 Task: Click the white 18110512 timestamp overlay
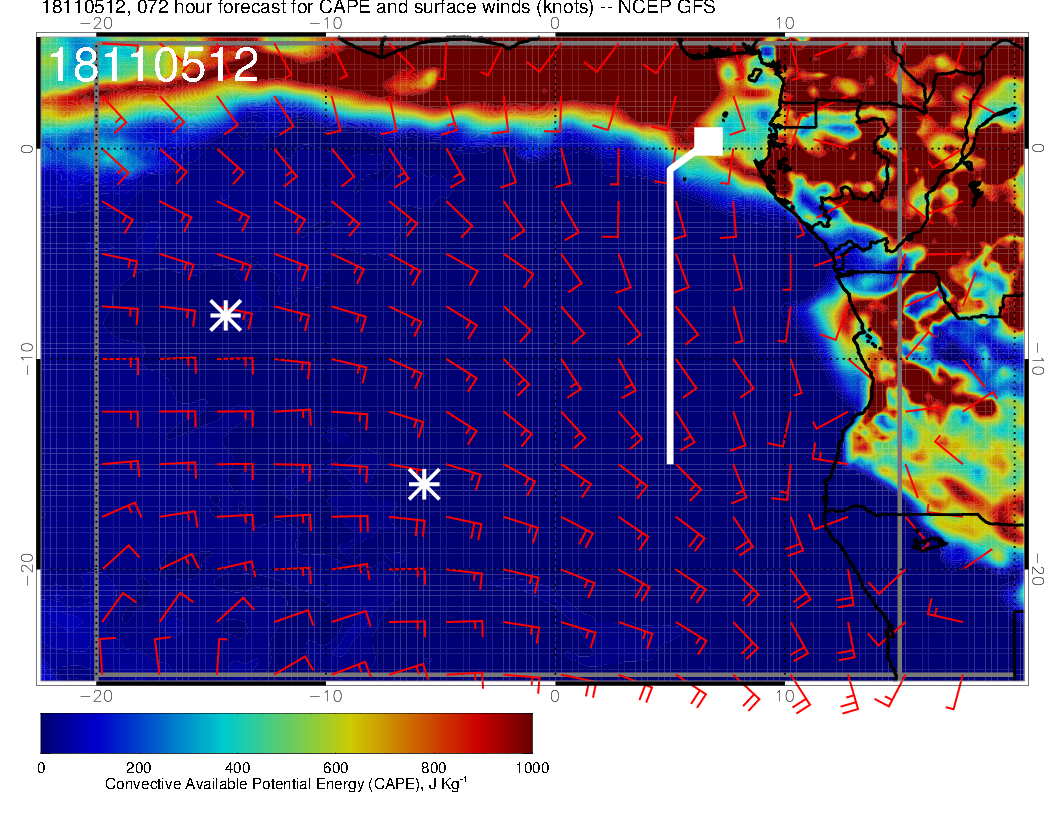[153, 66]
